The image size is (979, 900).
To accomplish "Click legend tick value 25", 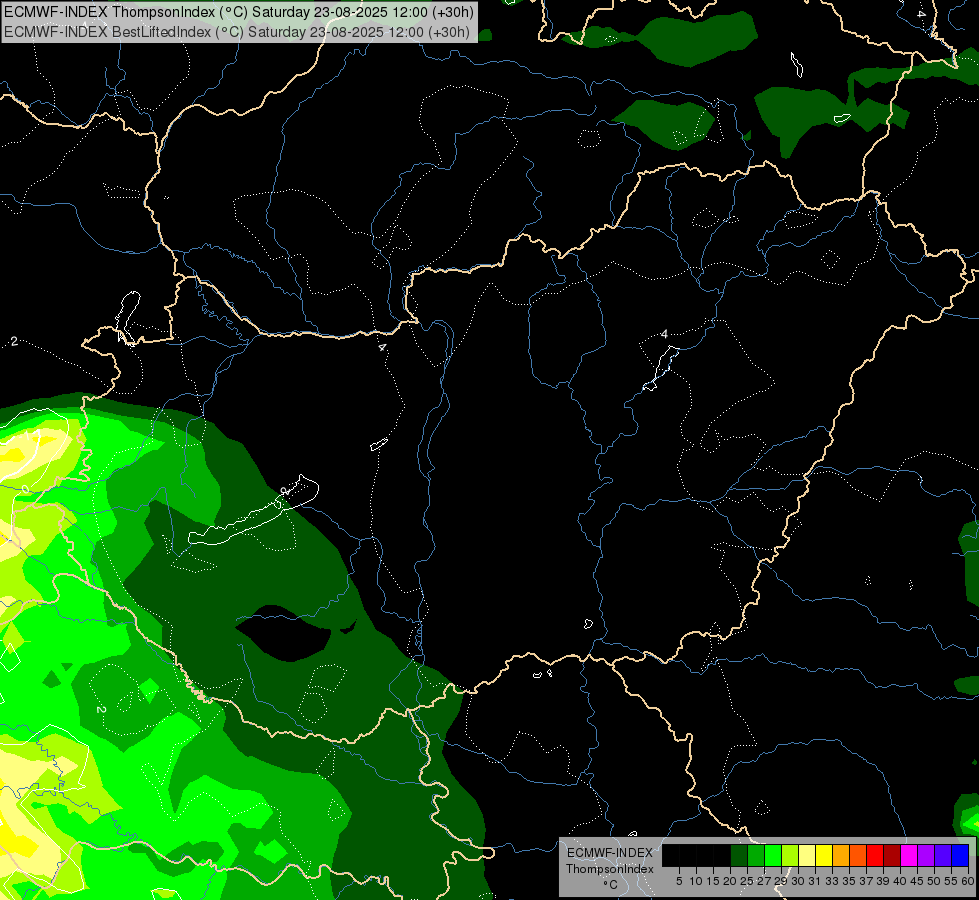I will [x=747, y=881].
